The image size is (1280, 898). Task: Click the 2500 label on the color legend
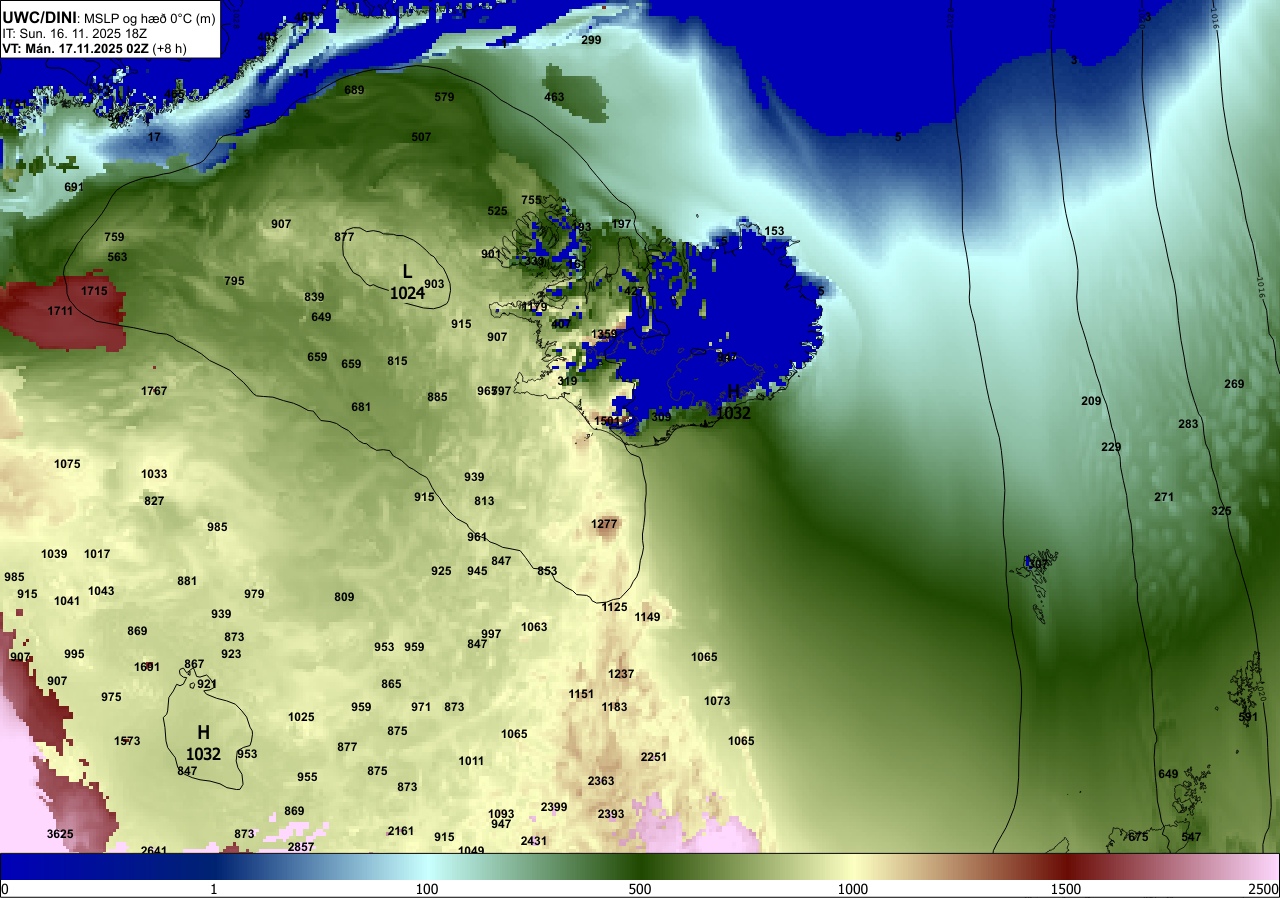point(1263,889)
